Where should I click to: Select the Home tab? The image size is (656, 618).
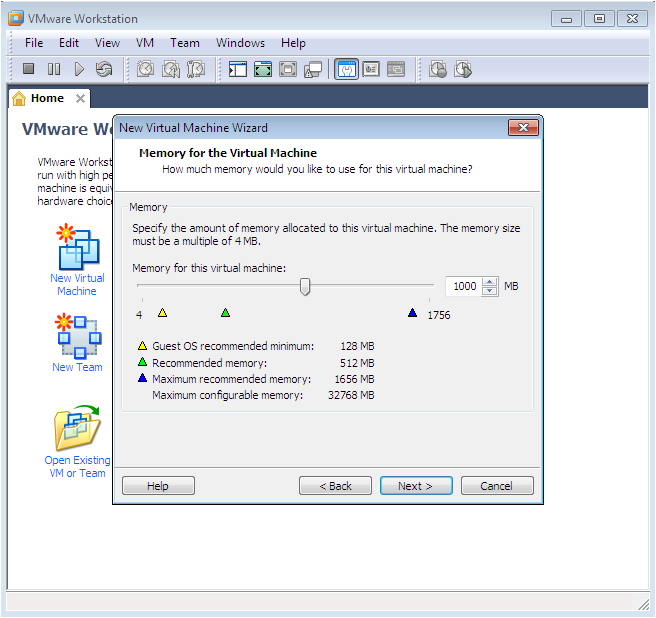[x=47, y=98]
